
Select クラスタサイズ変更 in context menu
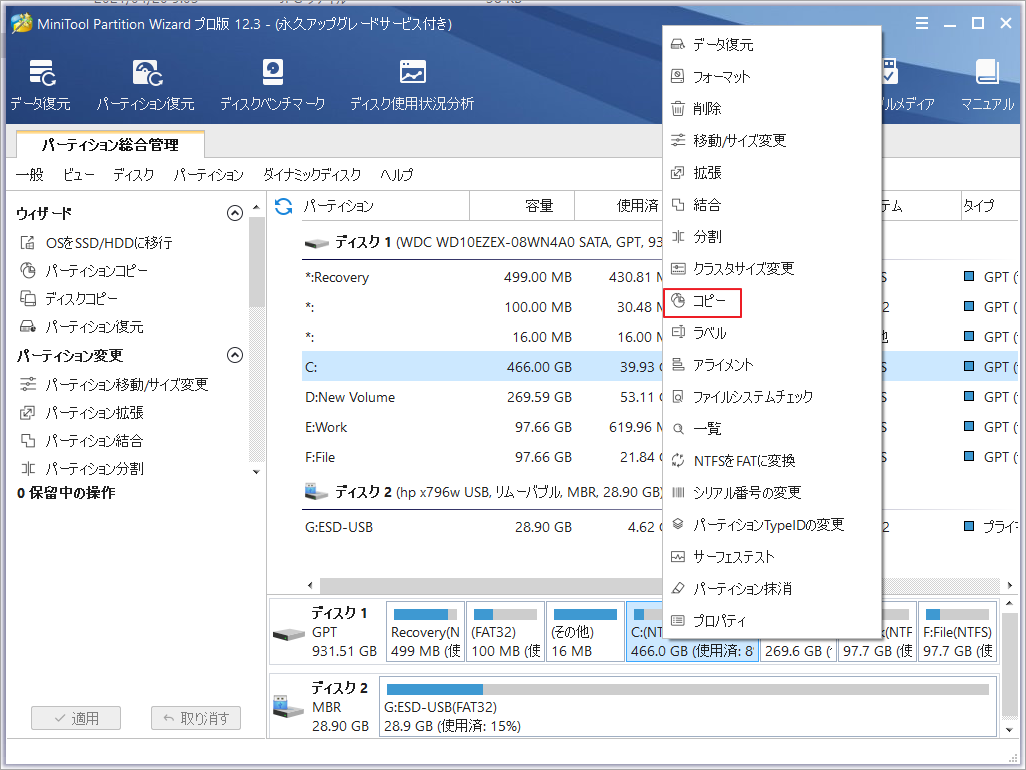point(772,269)
